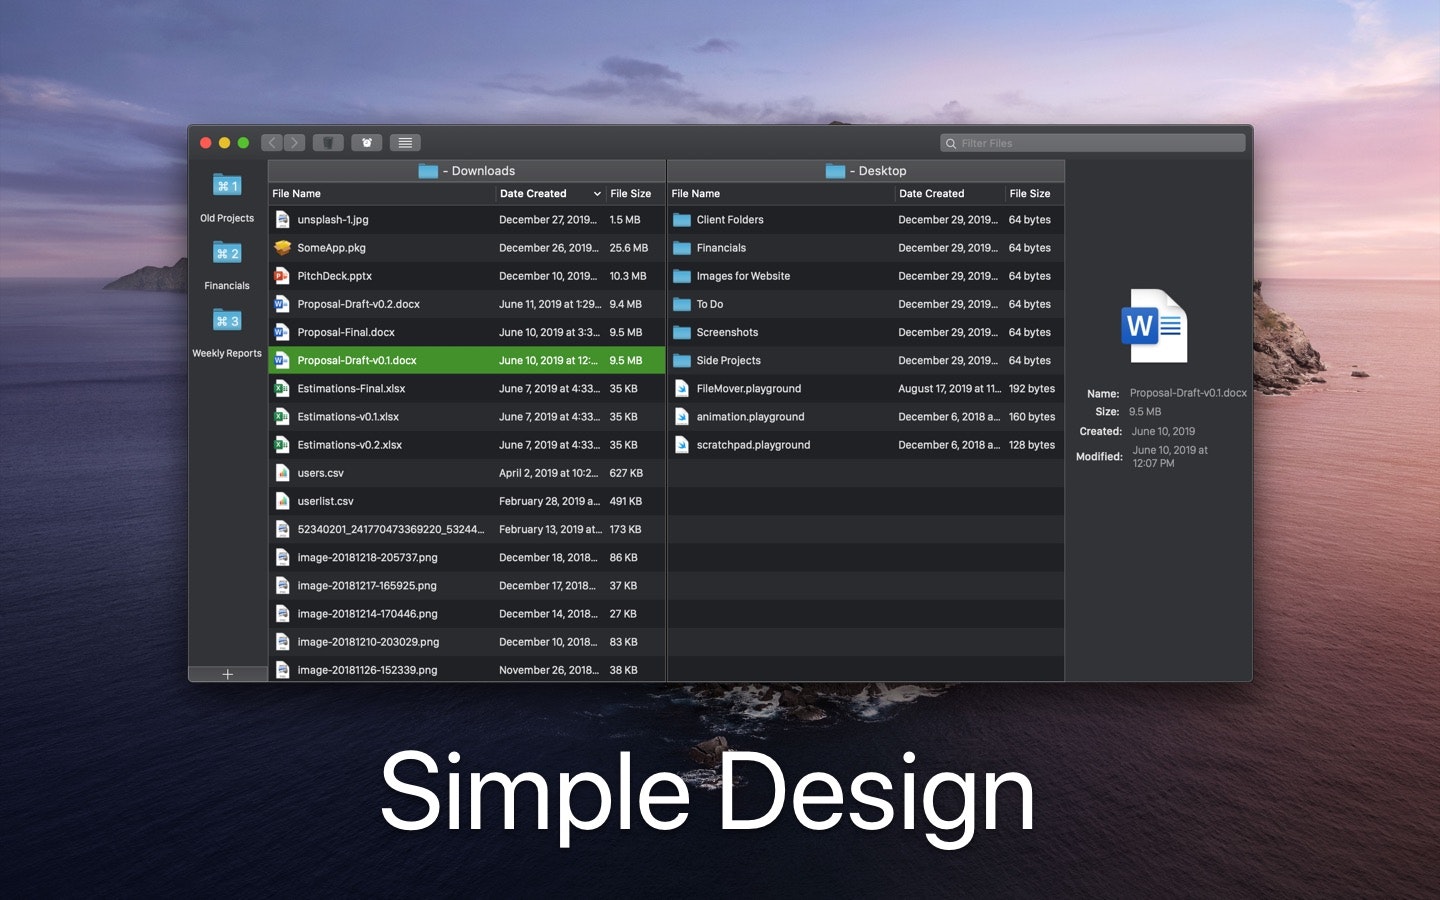Select the Weekly Reports favorite folder icon

pos(227,320)
